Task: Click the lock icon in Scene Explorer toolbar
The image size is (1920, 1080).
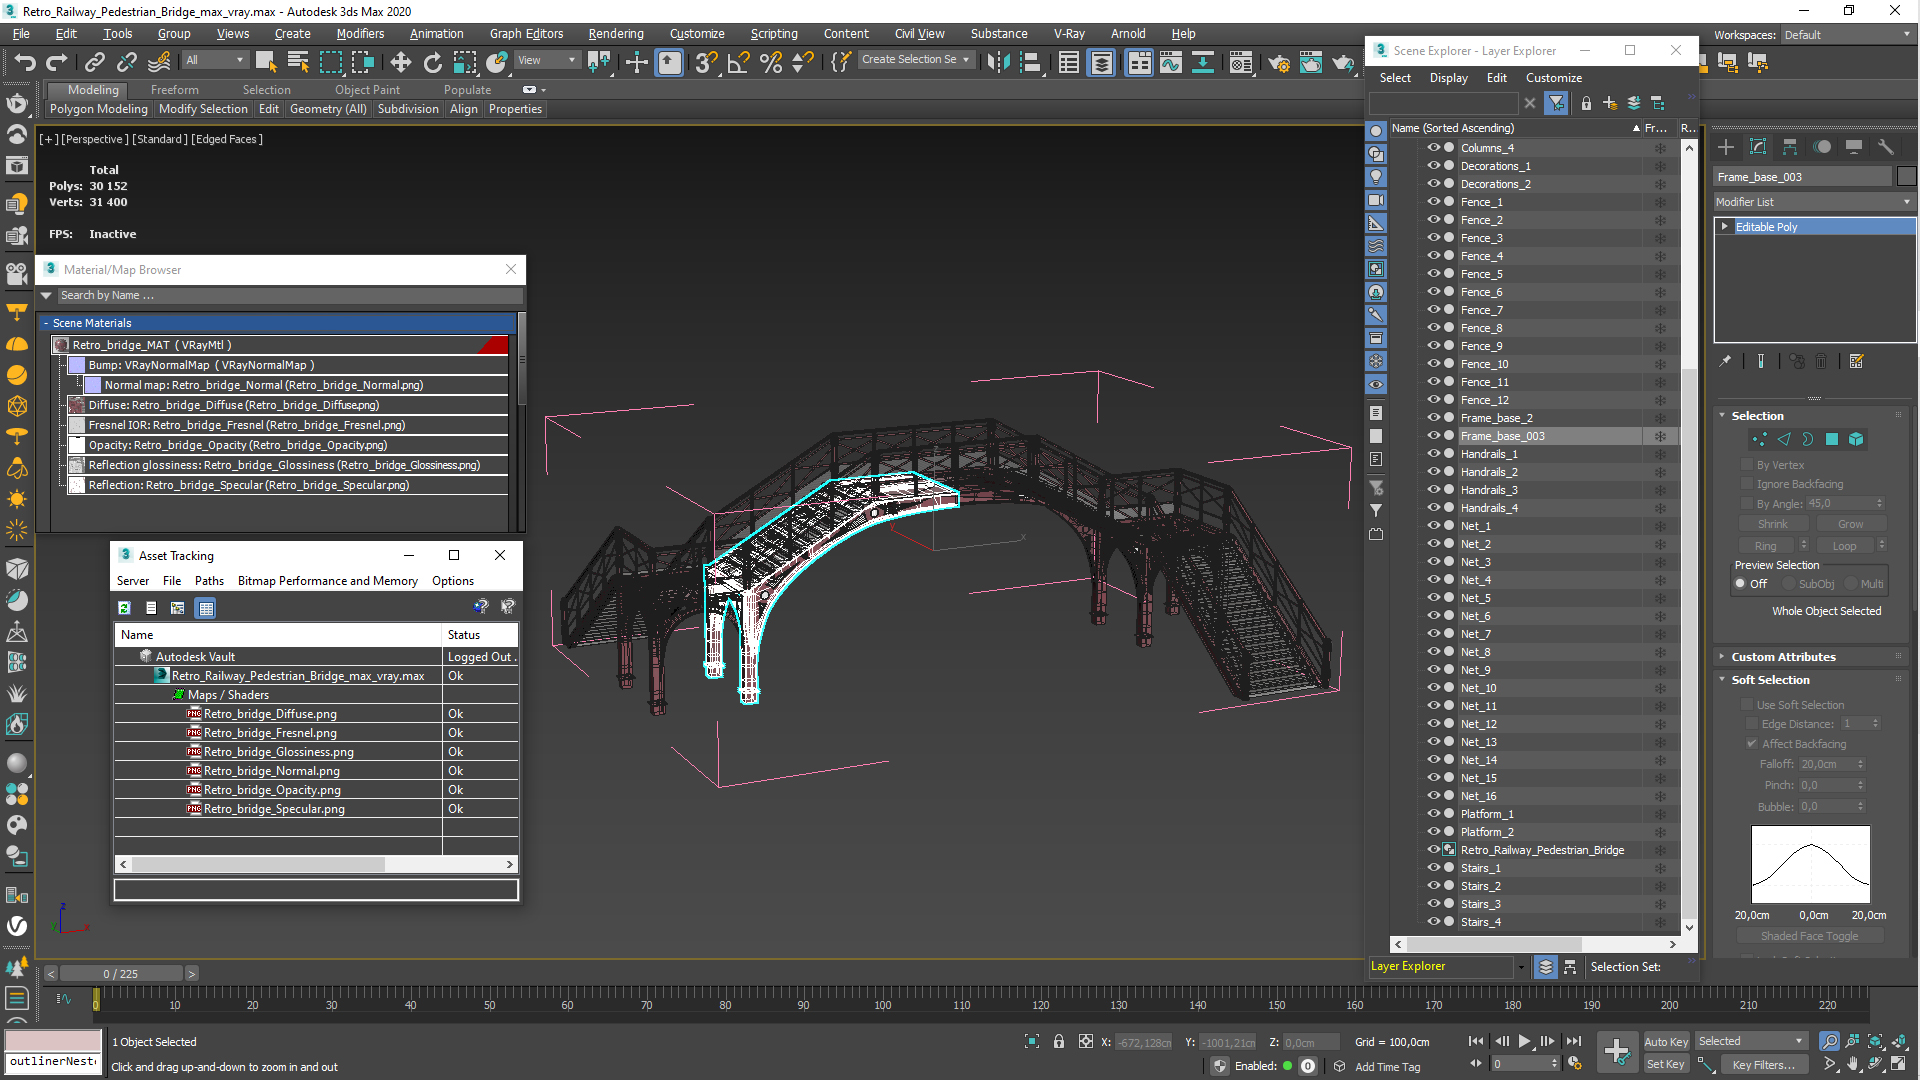Action: (1586, 103)
